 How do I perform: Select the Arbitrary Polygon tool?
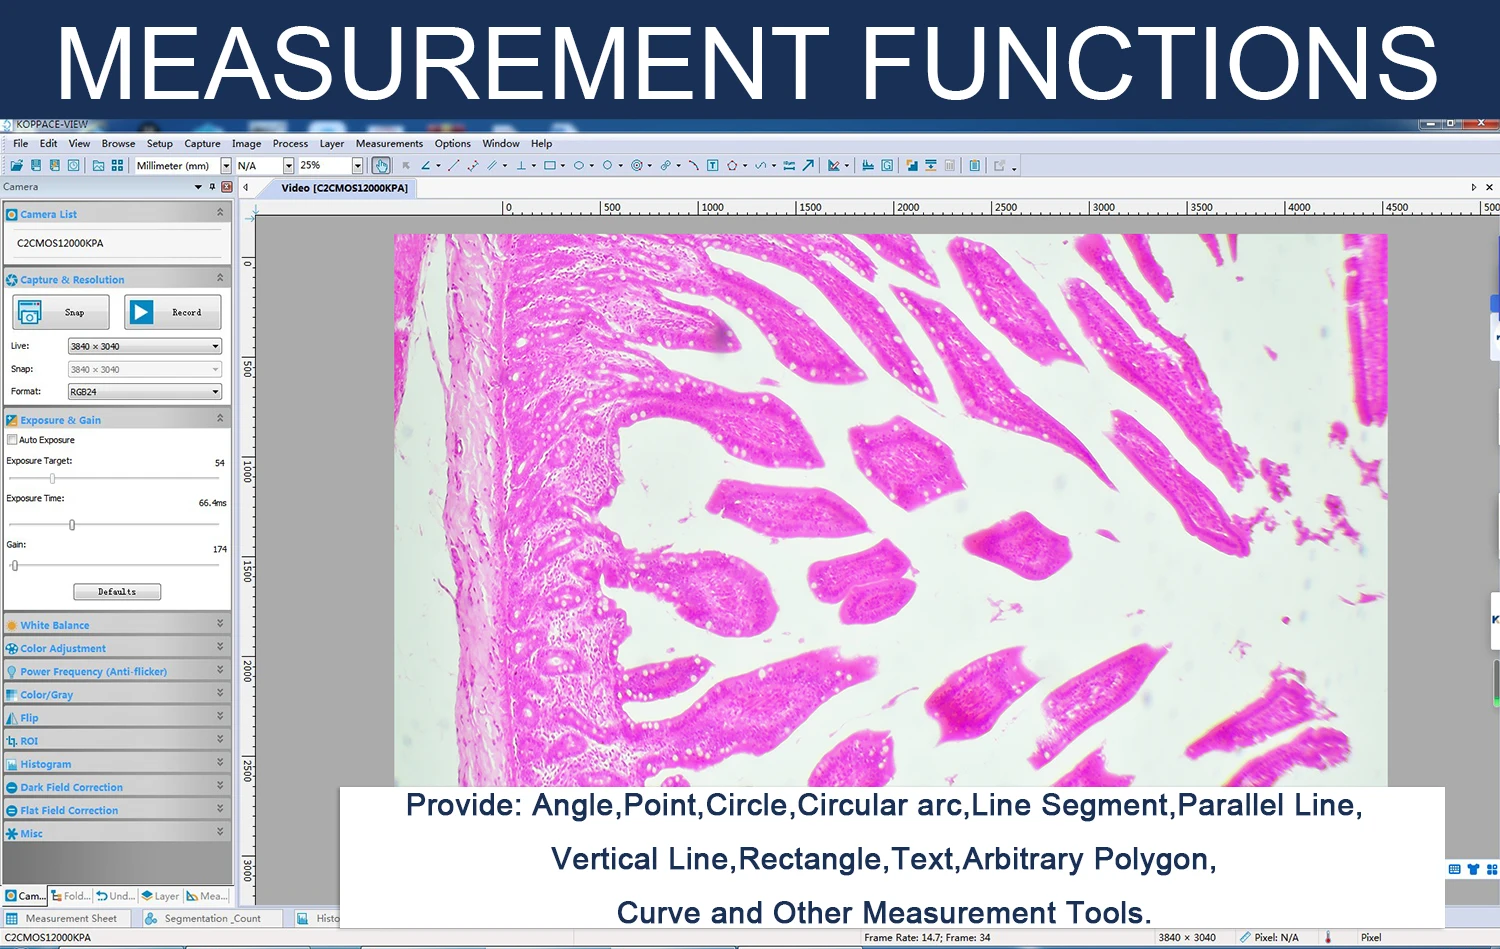(x=732, y=166)
